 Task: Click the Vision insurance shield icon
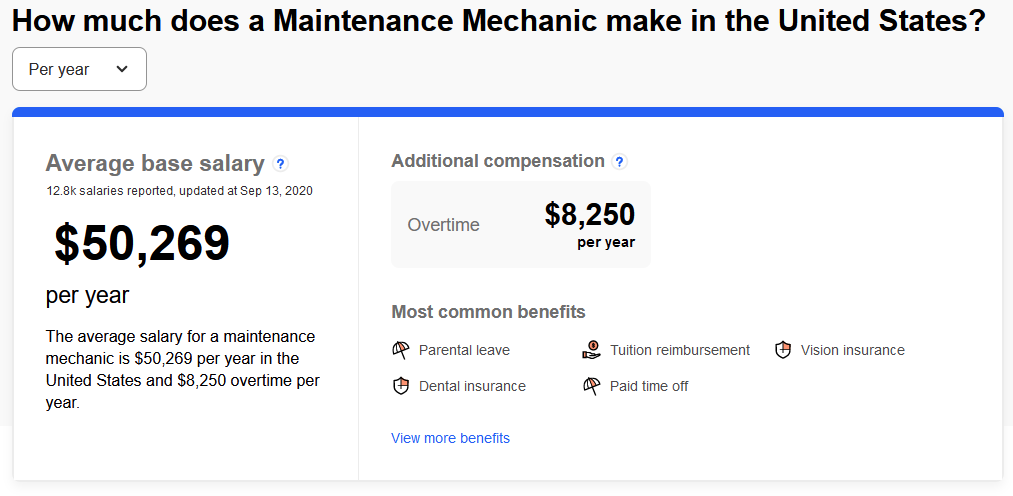point(783,350)
